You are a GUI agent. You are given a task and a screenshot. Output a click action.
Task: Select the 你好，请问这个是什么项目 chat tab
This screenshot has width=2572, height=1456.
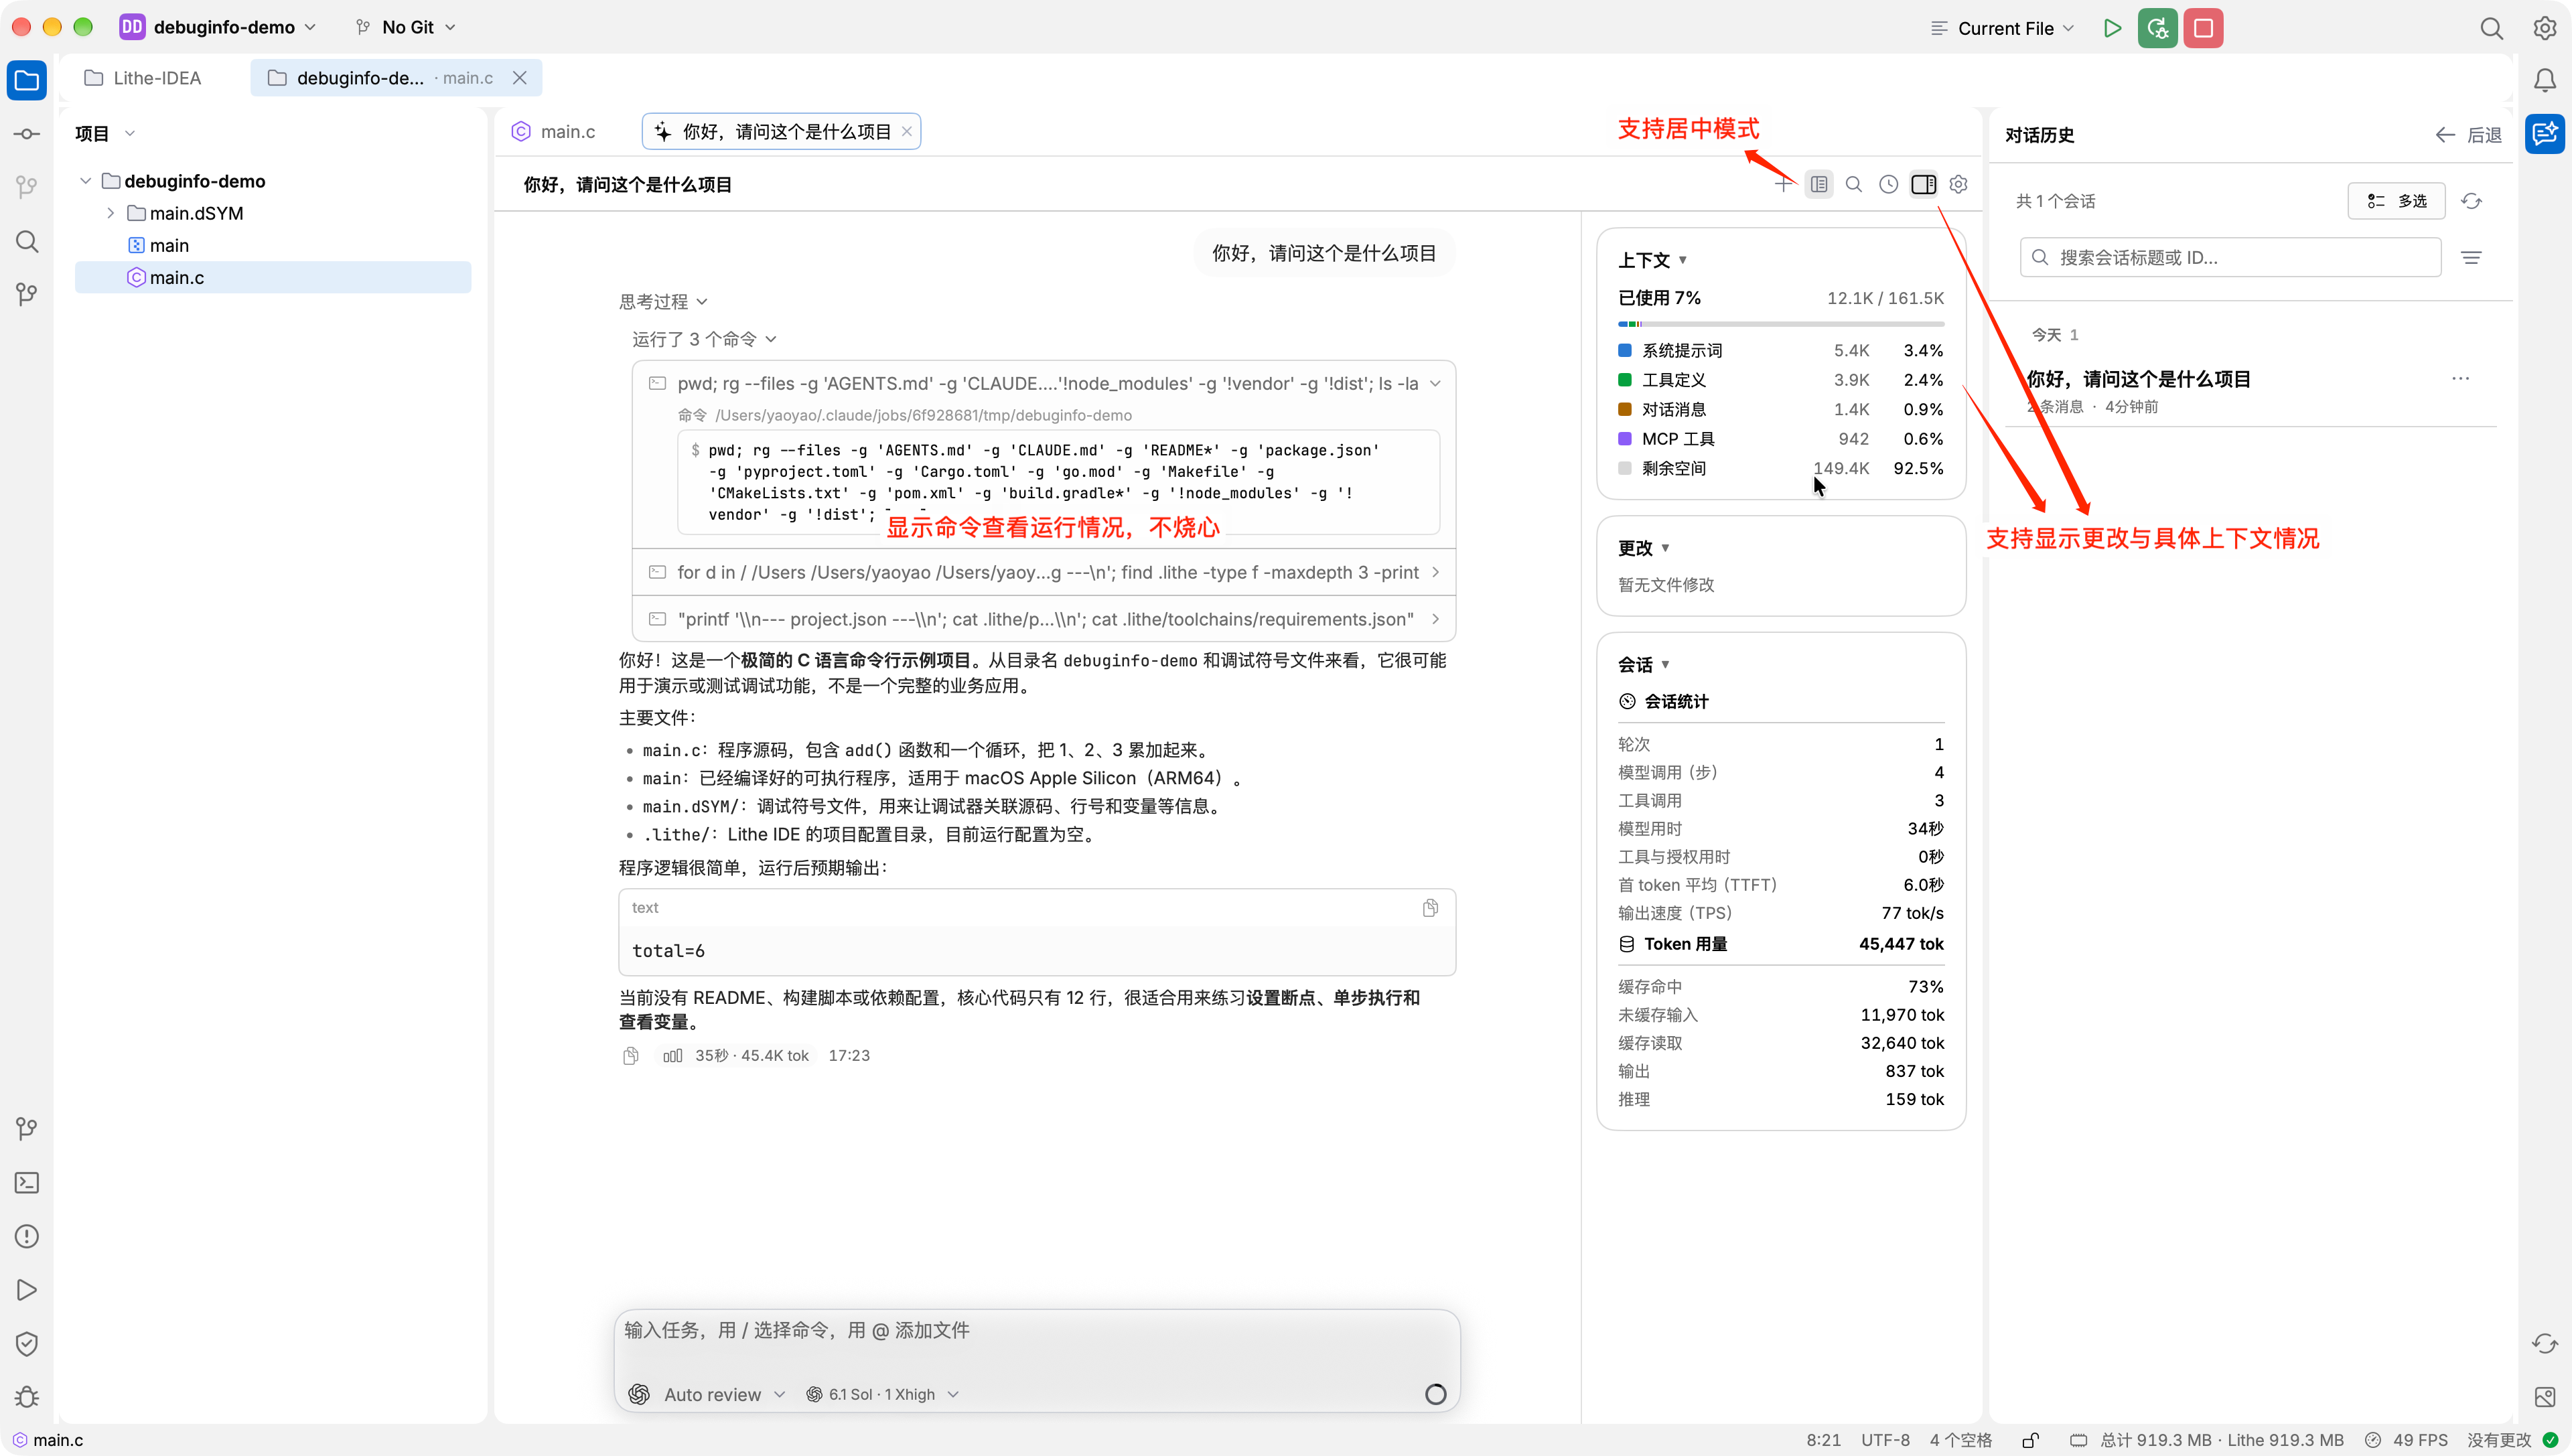pyautogui.click(x=780, y=131)
